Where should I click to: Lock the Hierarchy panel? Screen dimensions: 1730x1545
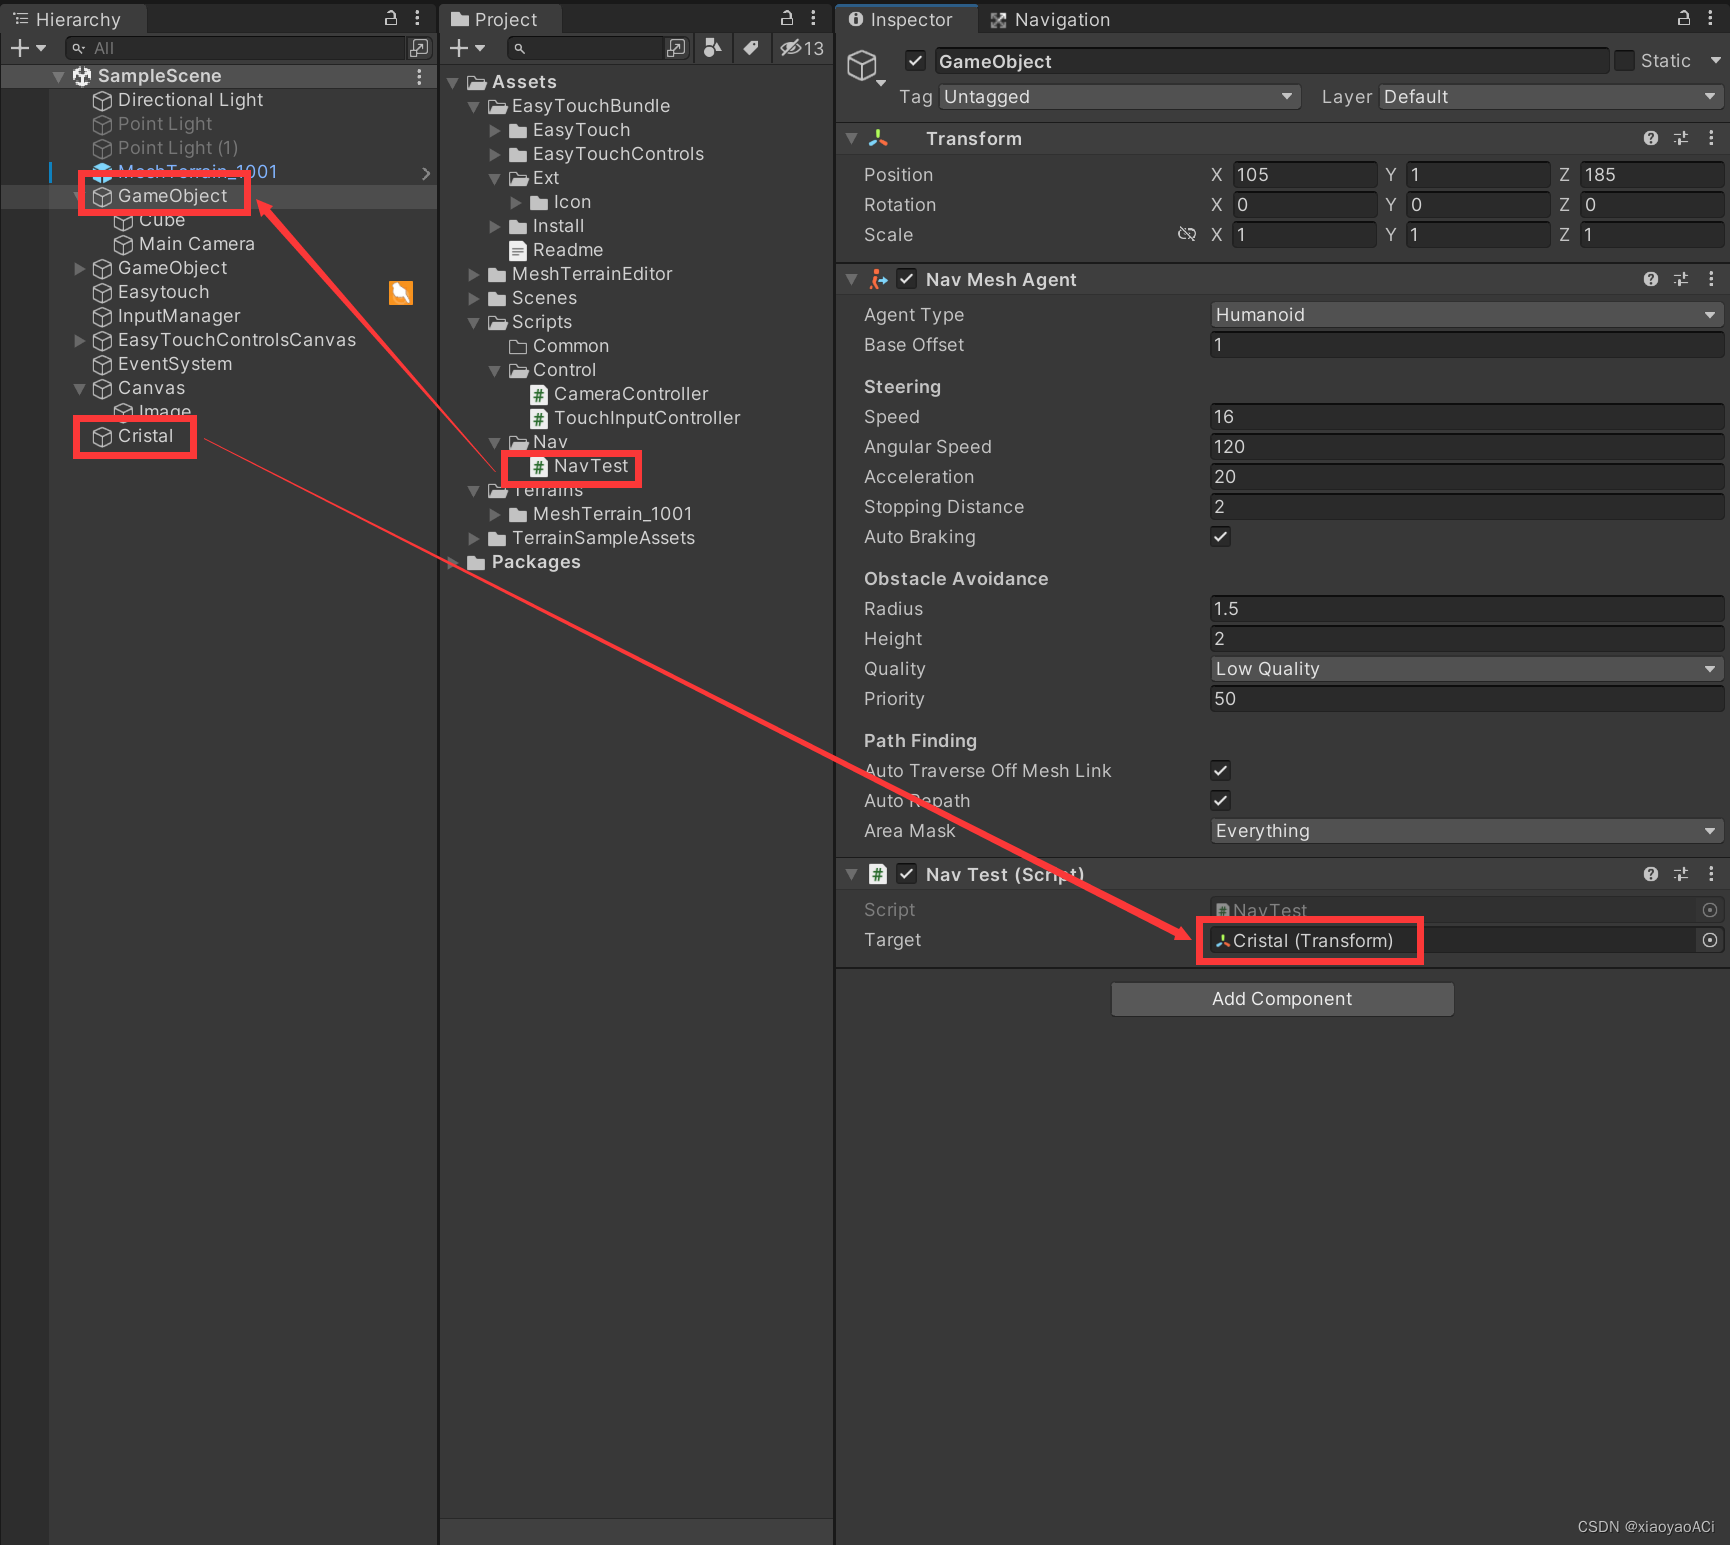[391, 18]
